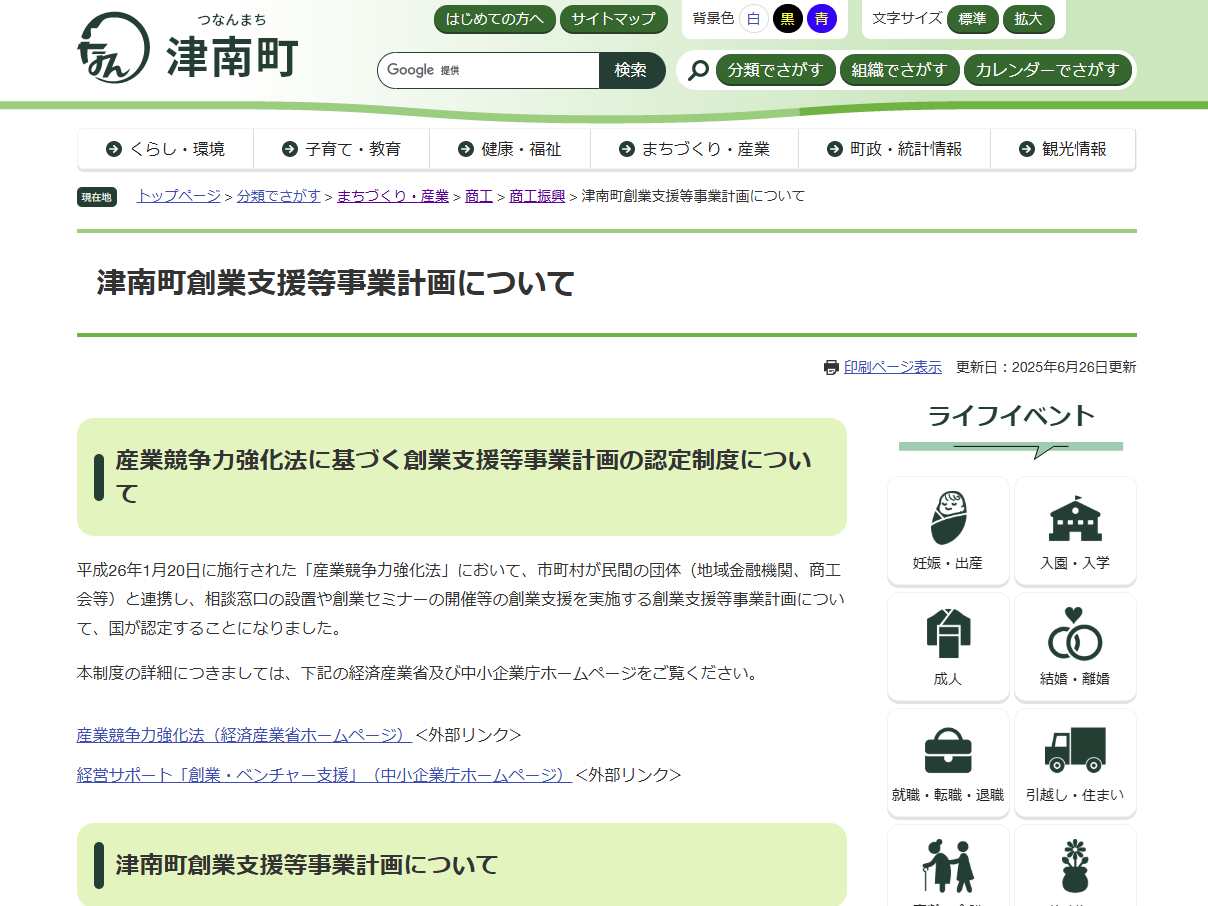Click the 検索 search button
The width and height of the screenshot is (1208, 906).
coord(631,70)
